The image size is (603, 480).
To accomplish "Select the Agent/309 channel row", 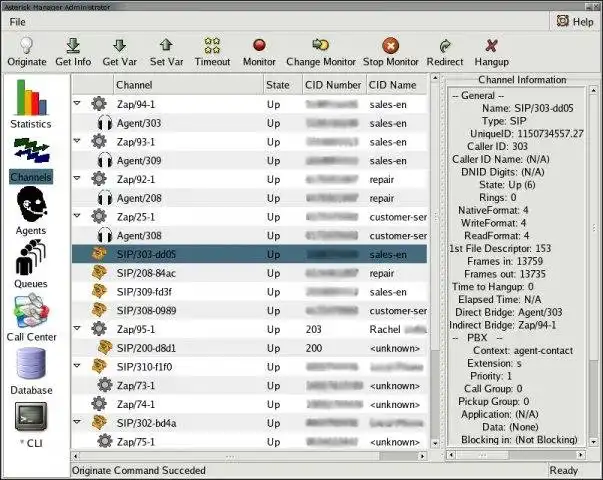I will (x=249, y=160).
